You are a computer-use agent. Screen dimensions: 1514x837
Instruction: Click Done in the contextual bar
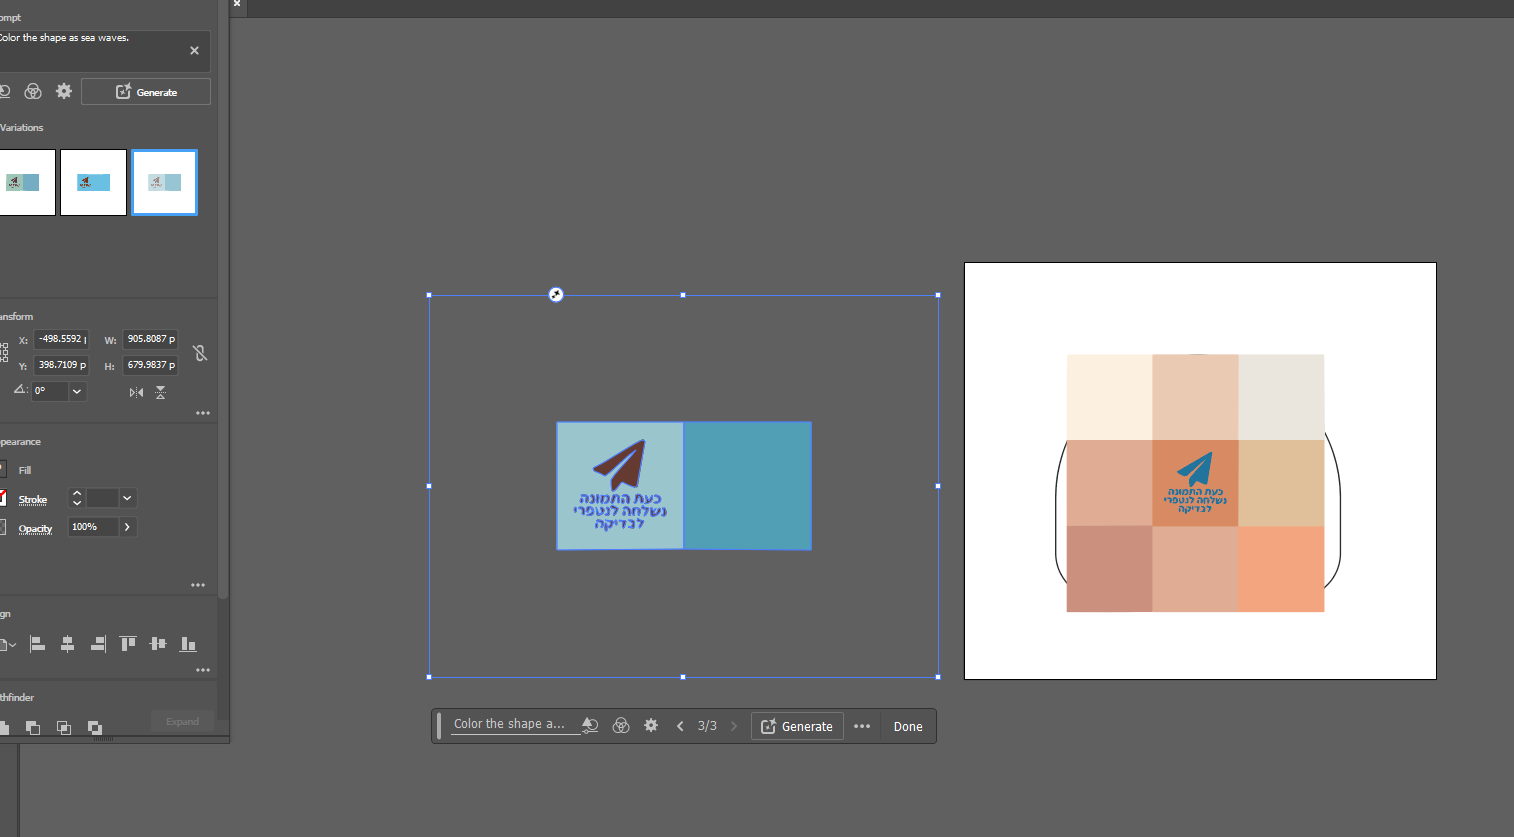pos(908,727)
